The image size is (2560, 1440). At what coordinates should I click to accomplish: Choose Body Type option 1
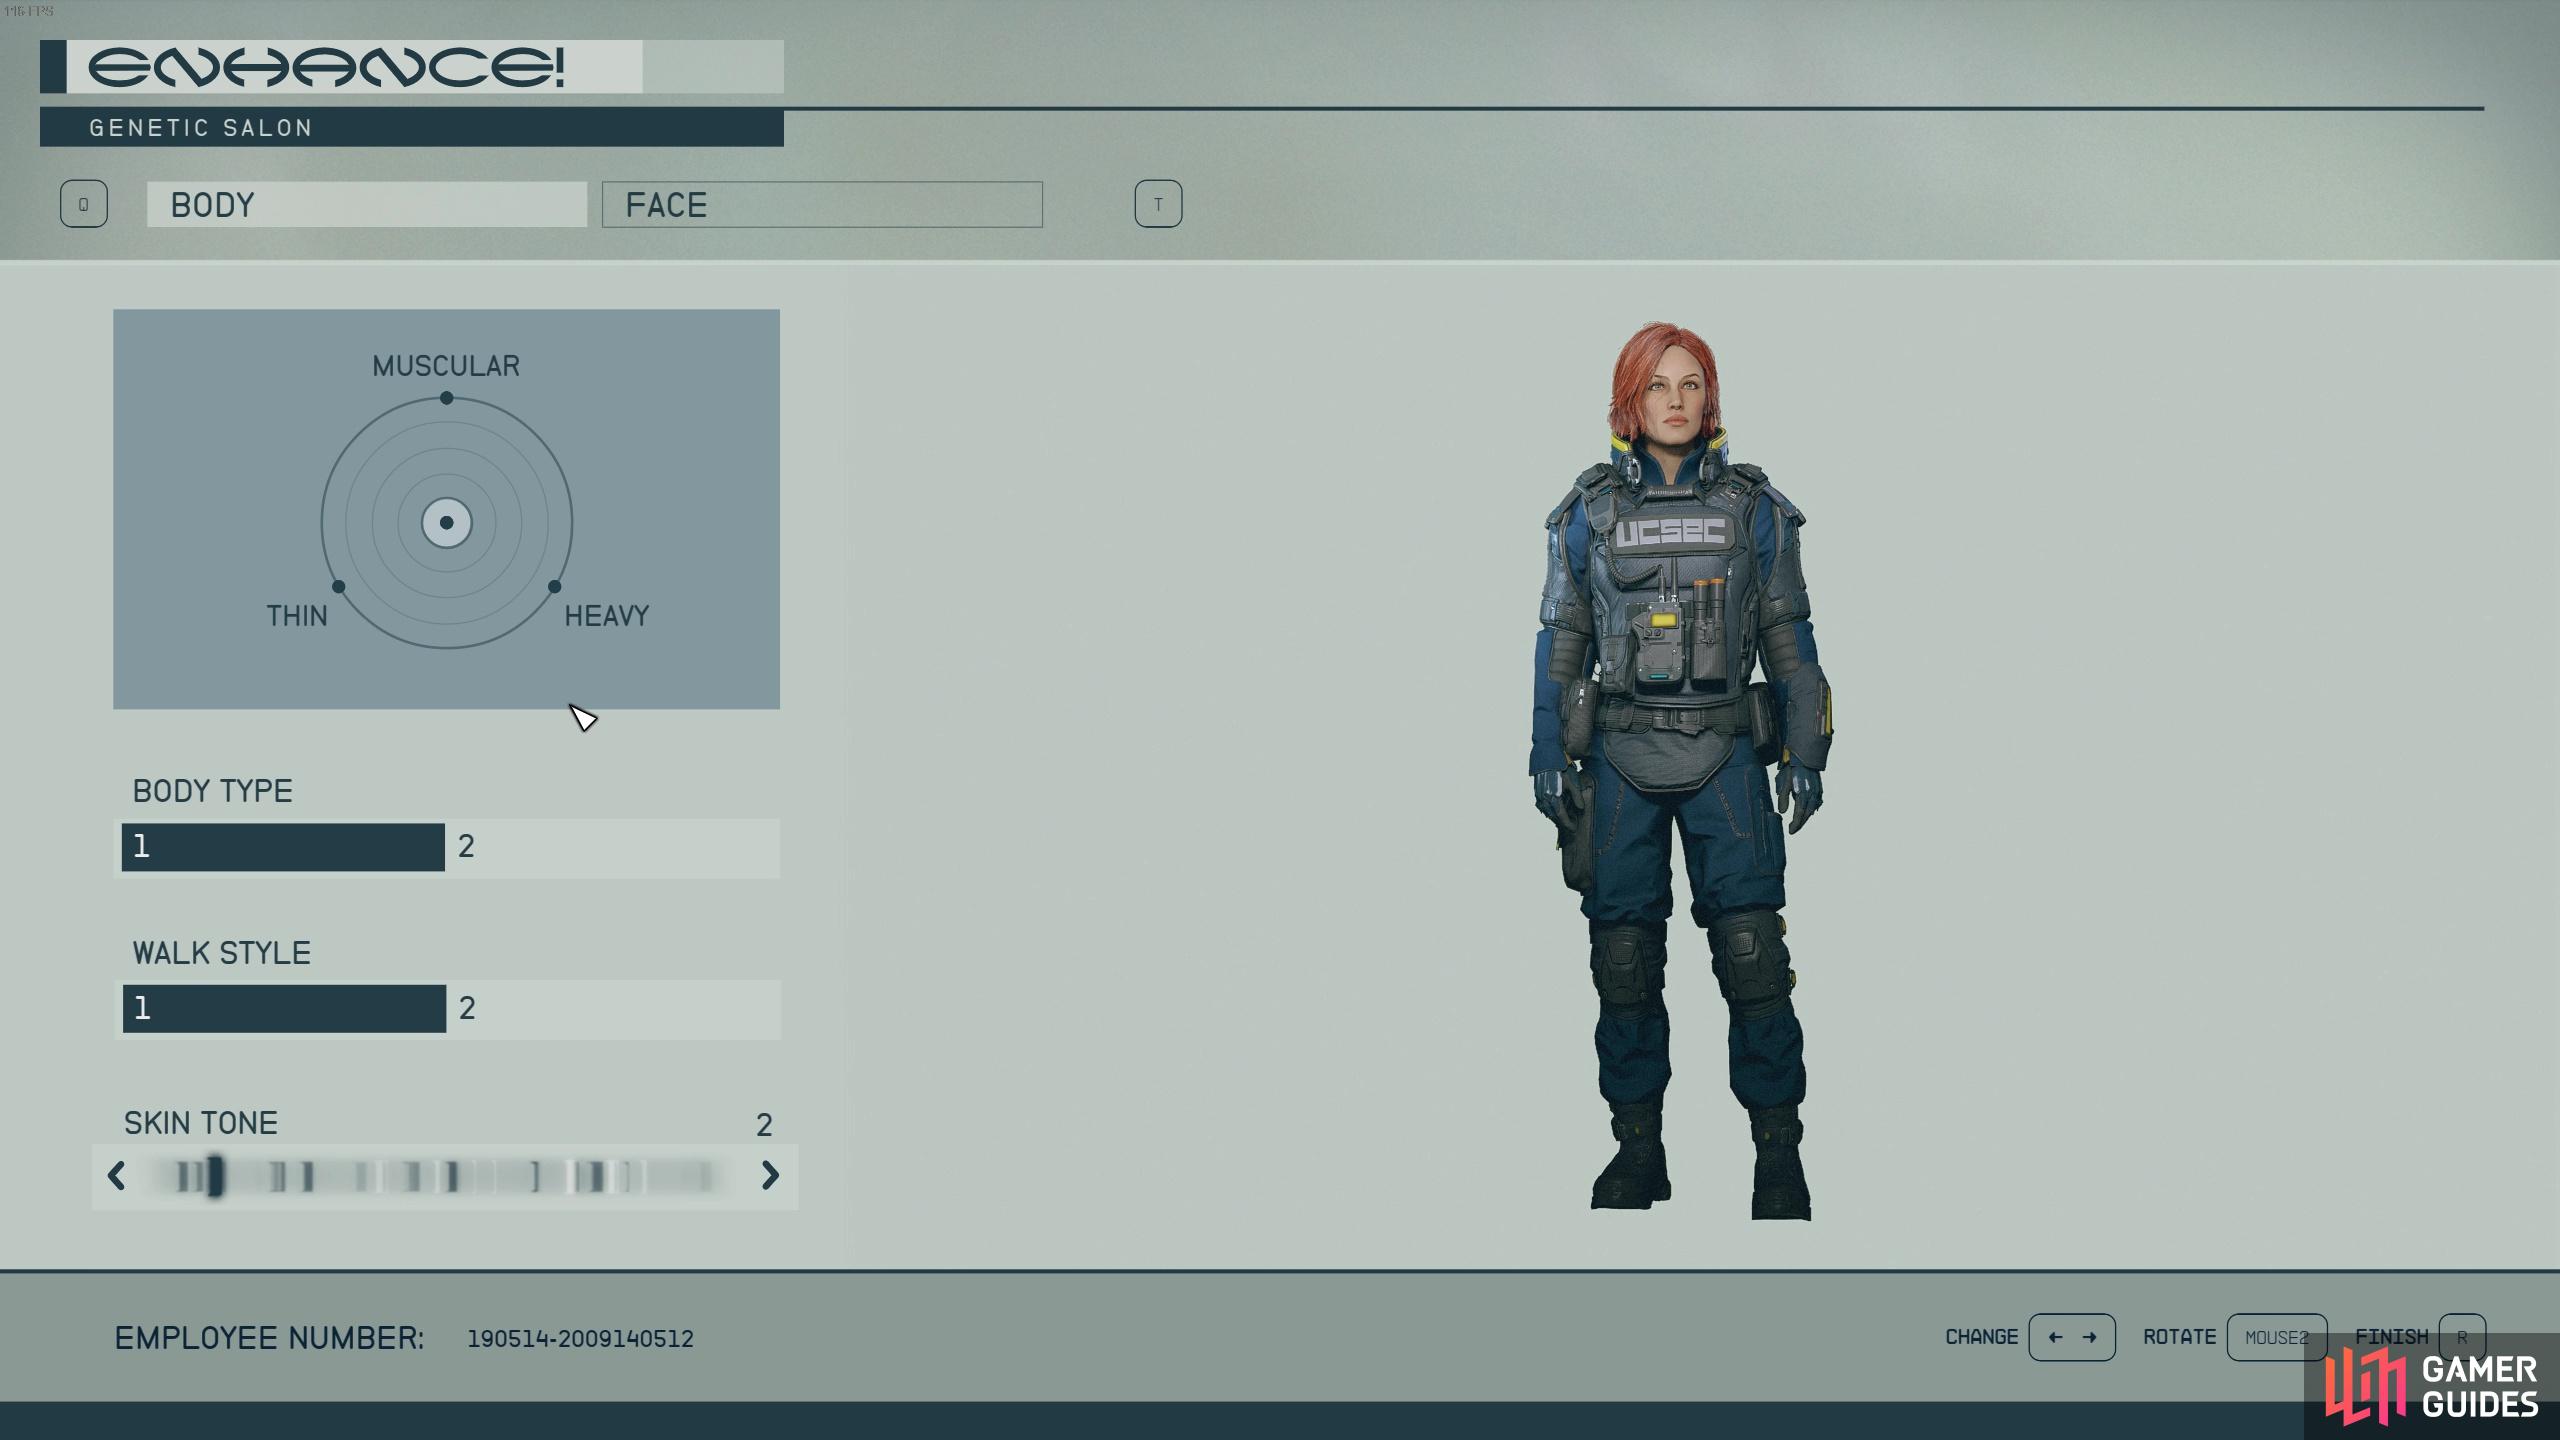point(283,847)
